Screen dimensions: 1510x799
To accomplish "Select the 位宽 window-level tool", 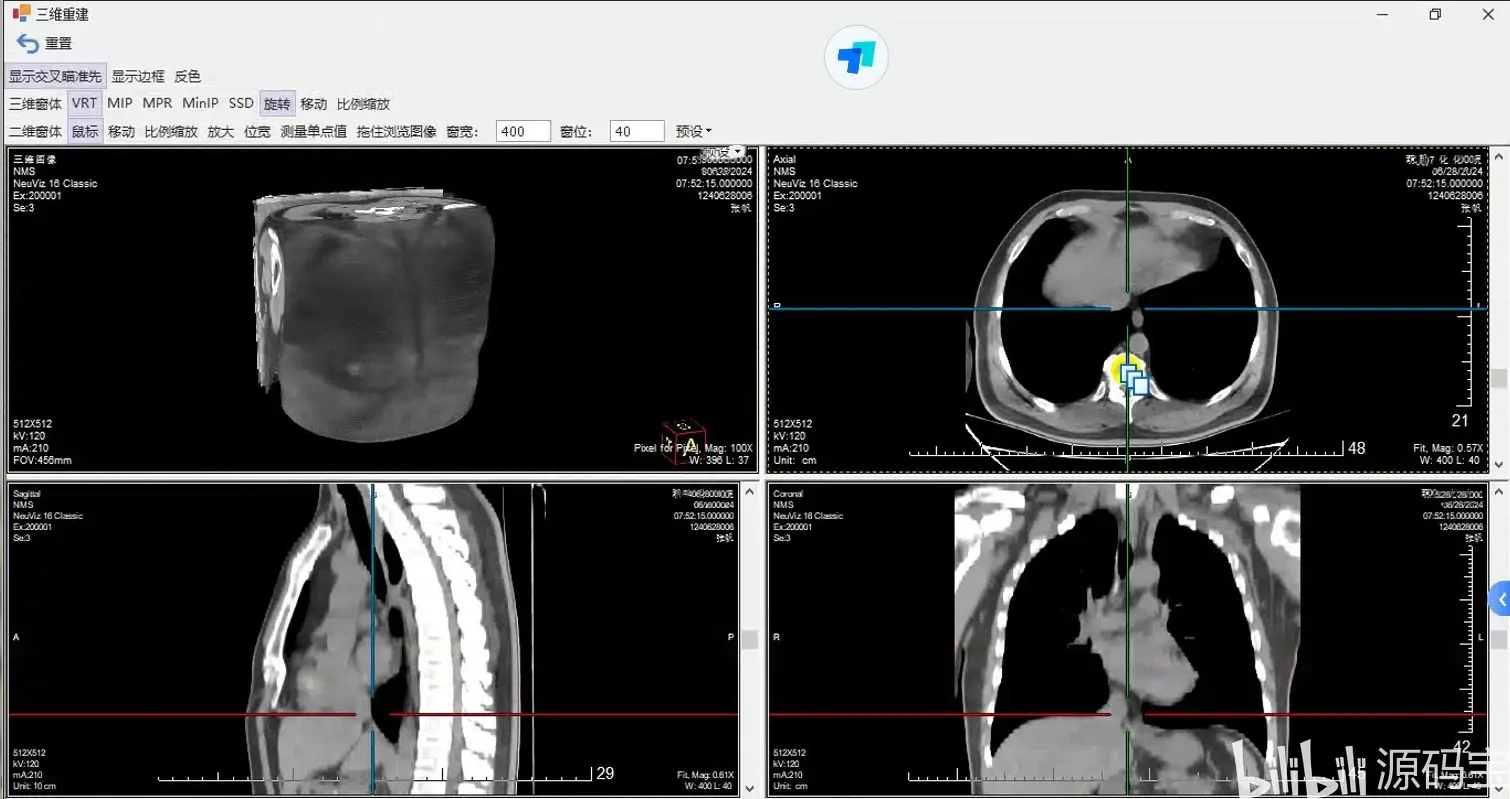I will pos(257,131).
